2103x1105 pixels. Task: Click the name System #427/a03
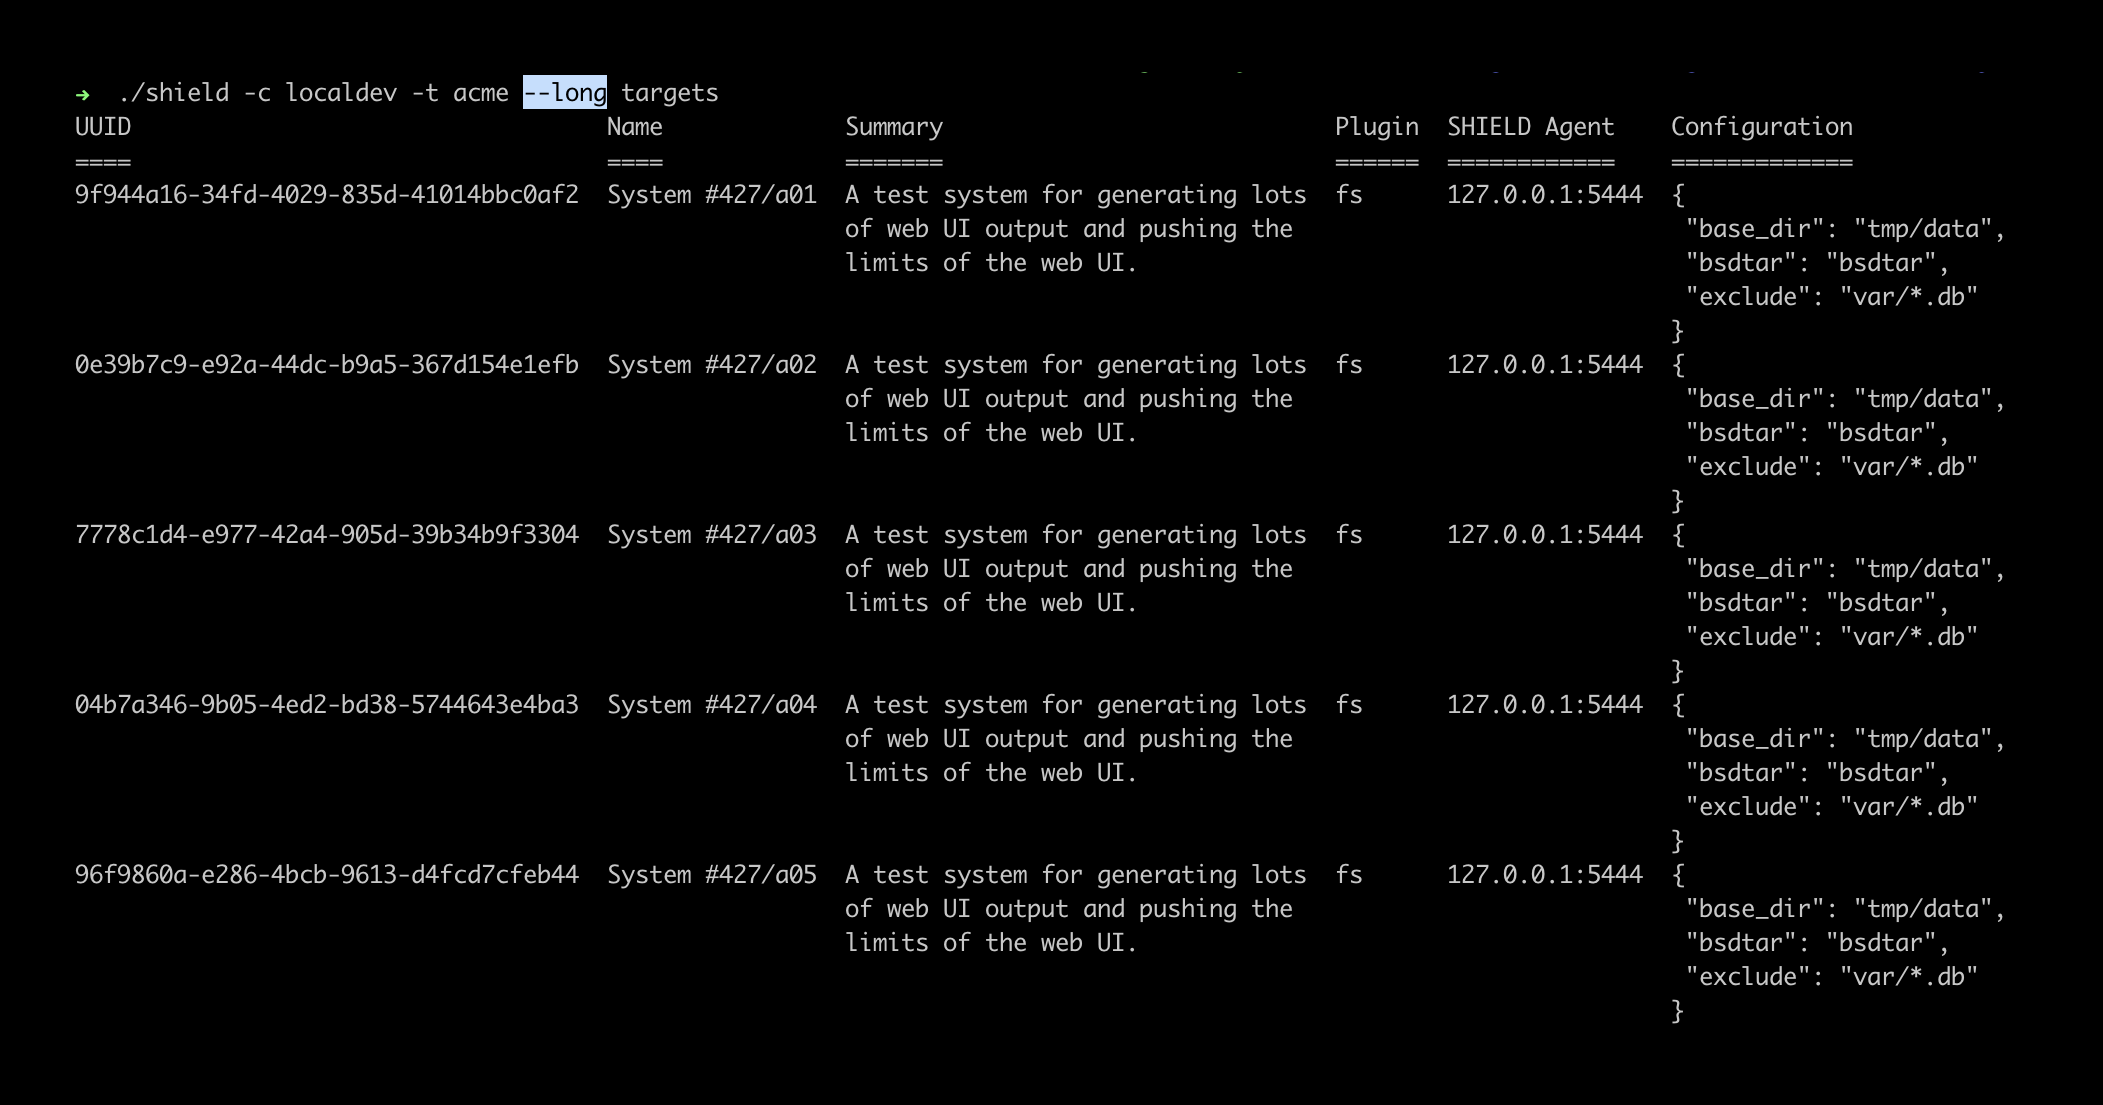pyautogui.click(x=712, y=535)
